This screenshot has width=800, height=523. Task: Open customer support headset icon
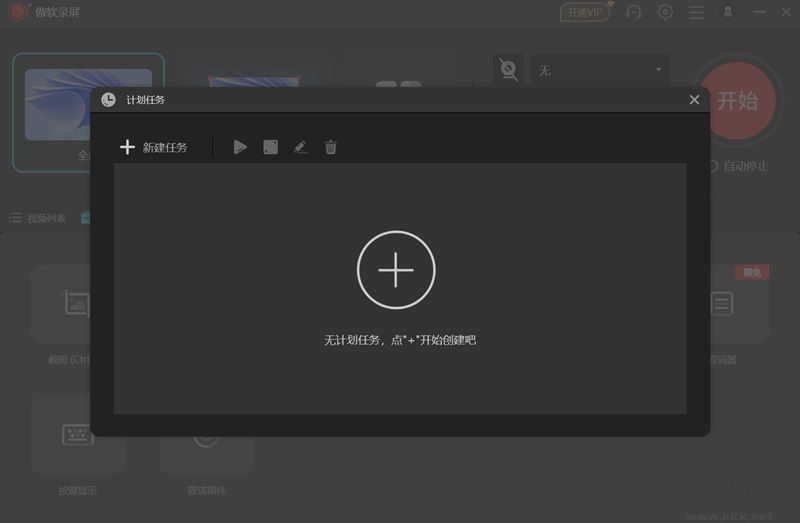[x=633, y=12]
